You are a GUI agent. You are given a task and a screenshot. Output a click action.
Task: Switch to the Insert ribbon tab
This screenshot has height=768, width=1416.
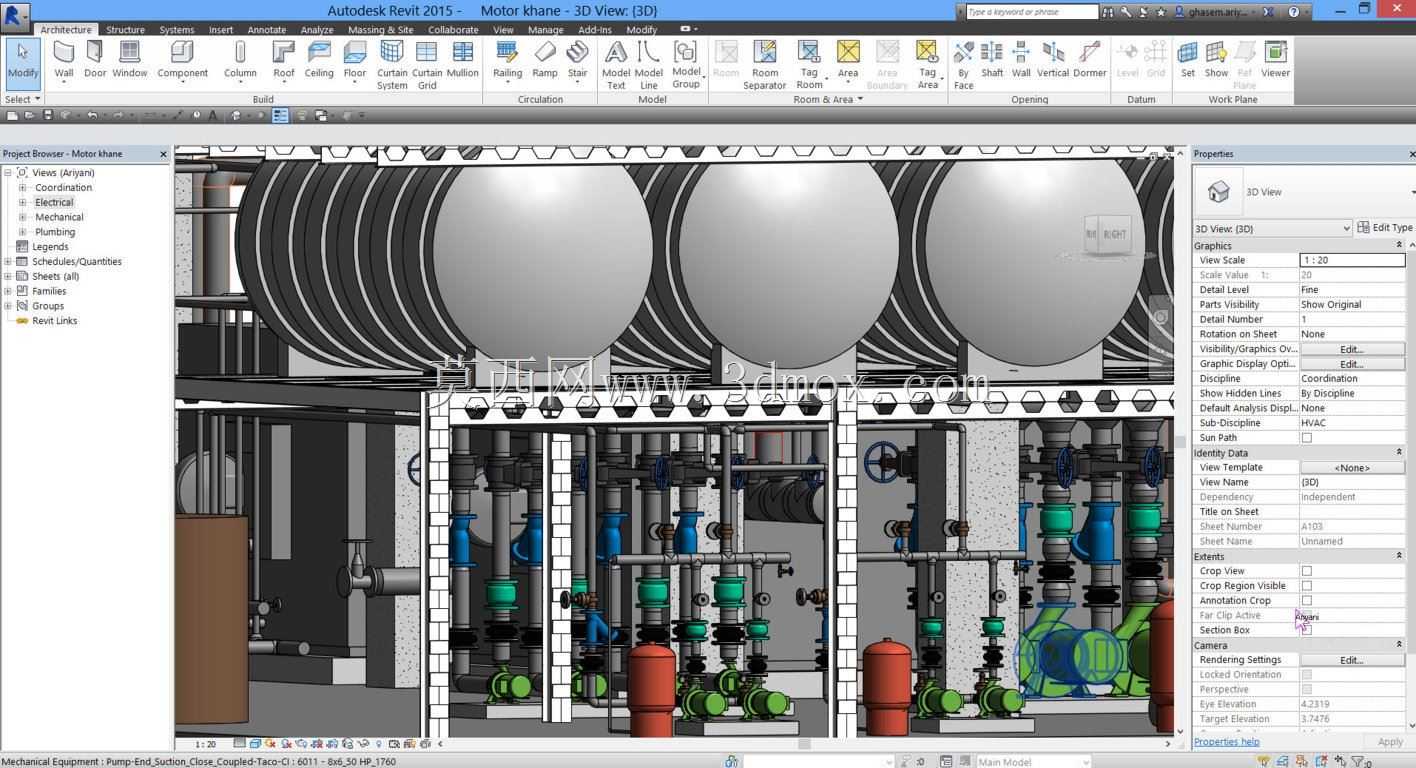[221, 30]
